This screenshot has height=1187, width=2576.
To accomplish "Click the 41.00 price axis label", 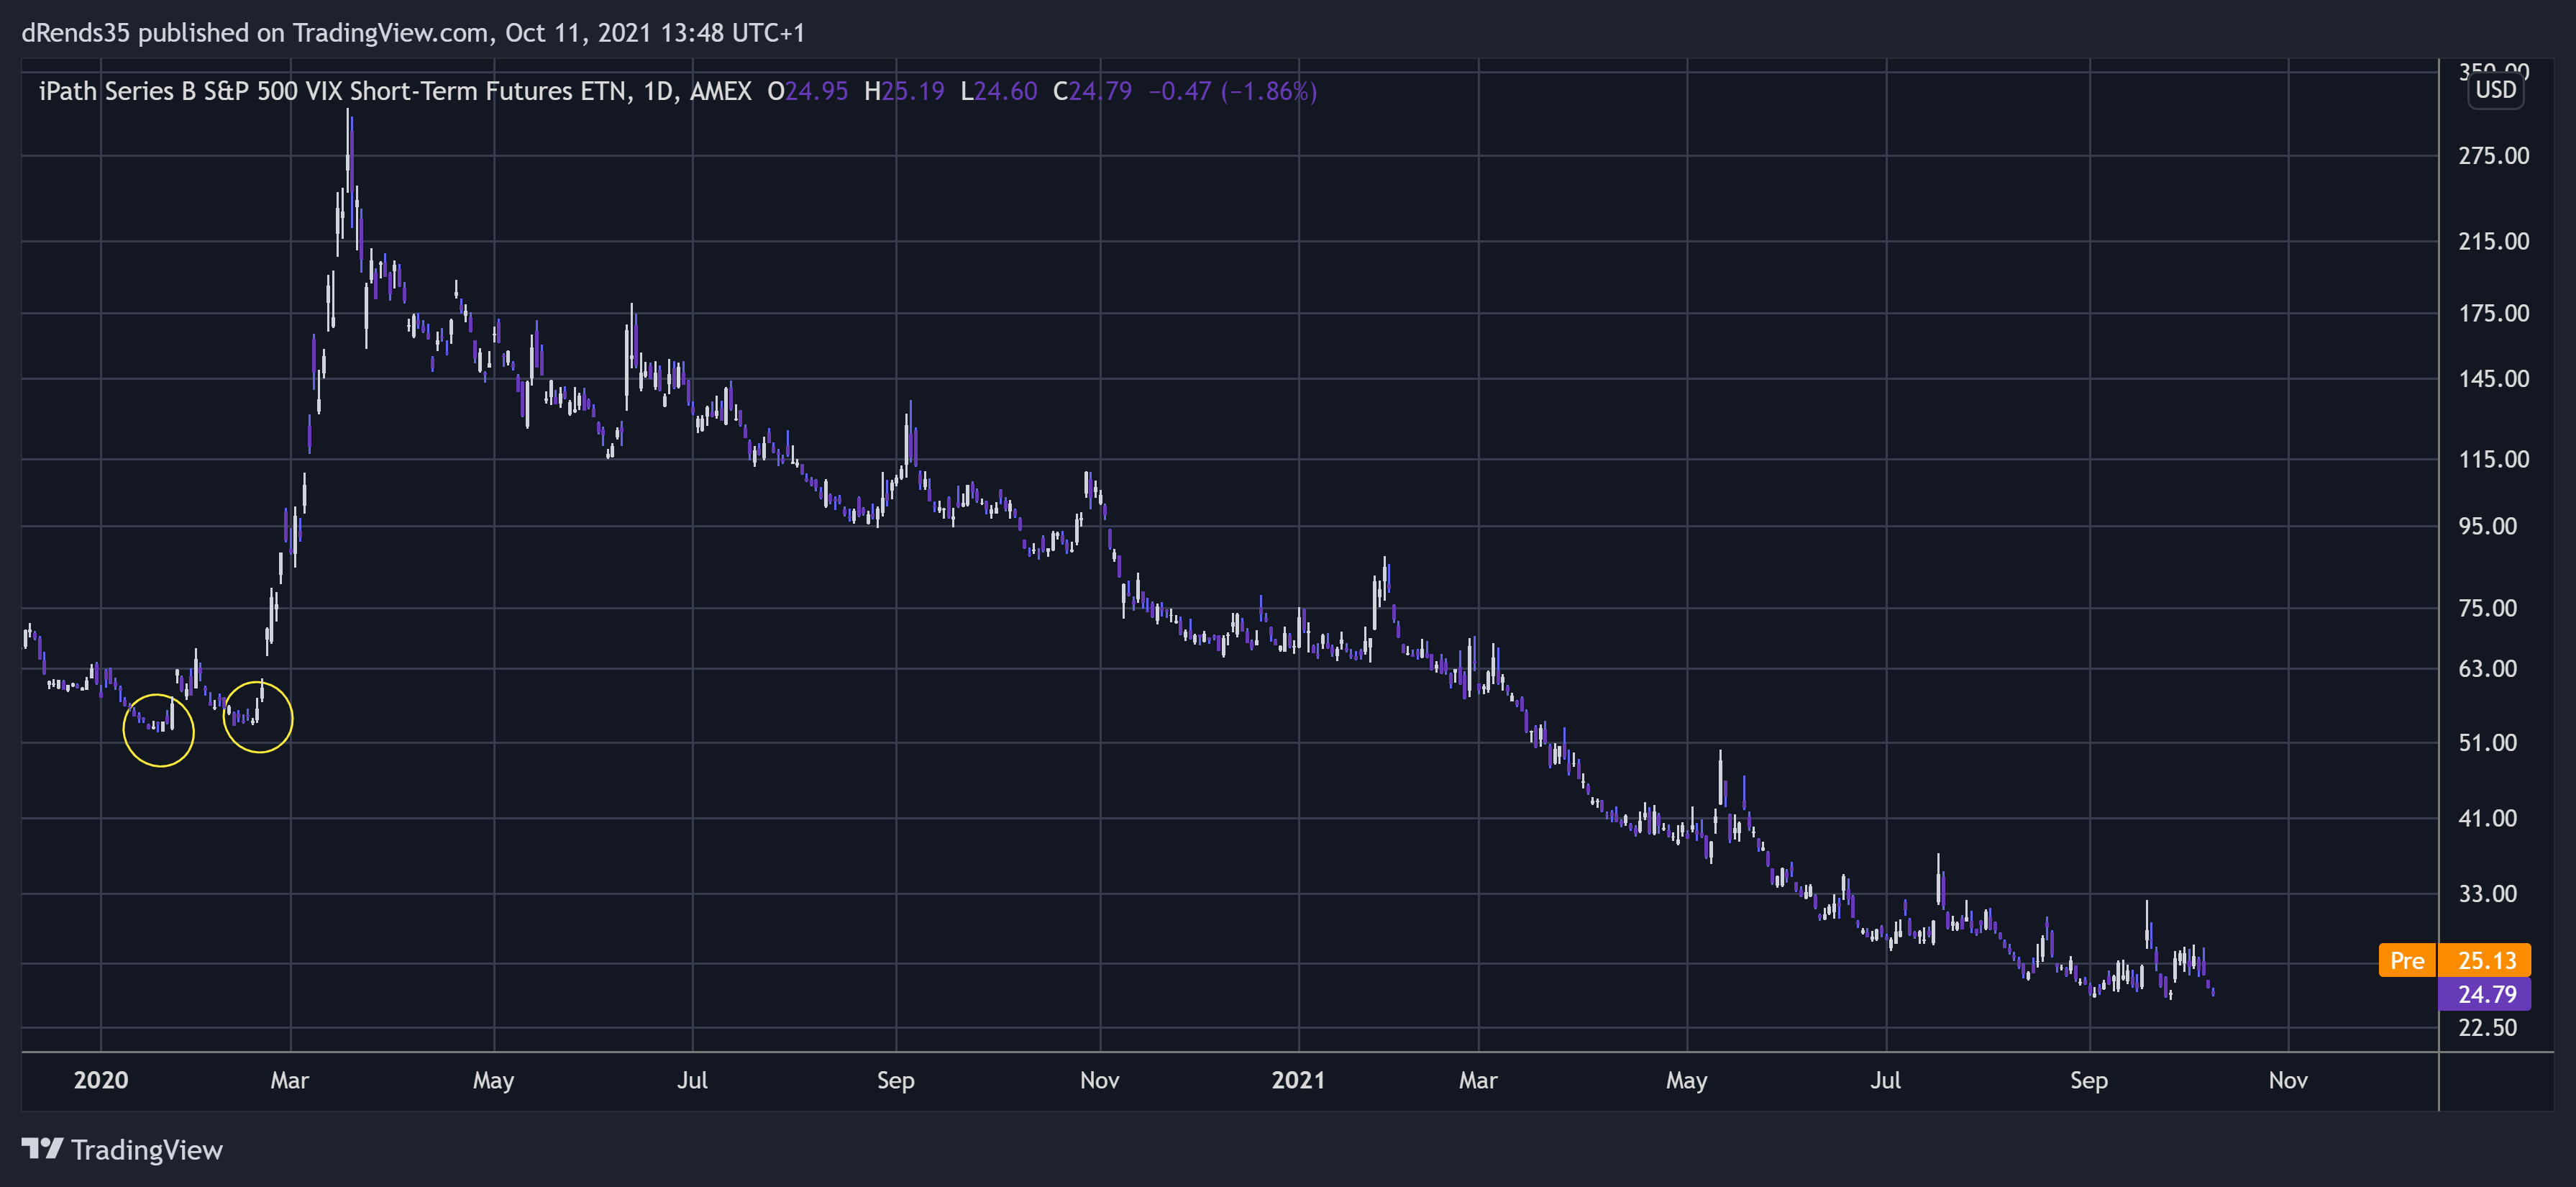I will pyautogui.click(x=2488, y=818).
